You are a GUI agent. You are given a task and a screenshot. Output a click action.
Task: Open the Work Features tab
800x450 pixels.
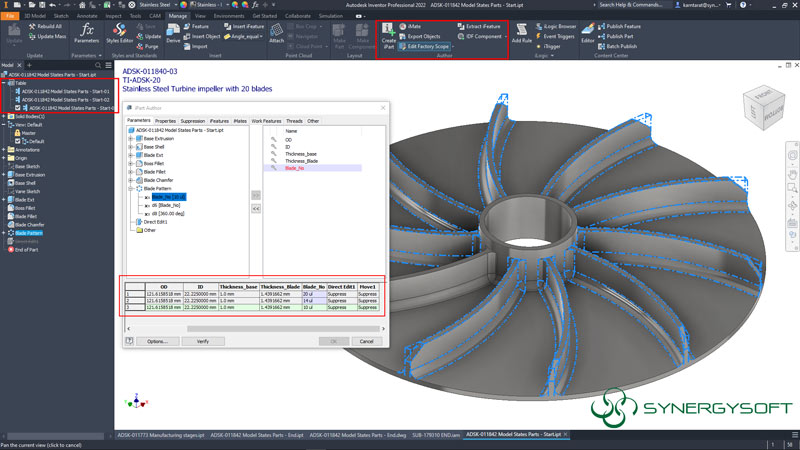(265, 121)
